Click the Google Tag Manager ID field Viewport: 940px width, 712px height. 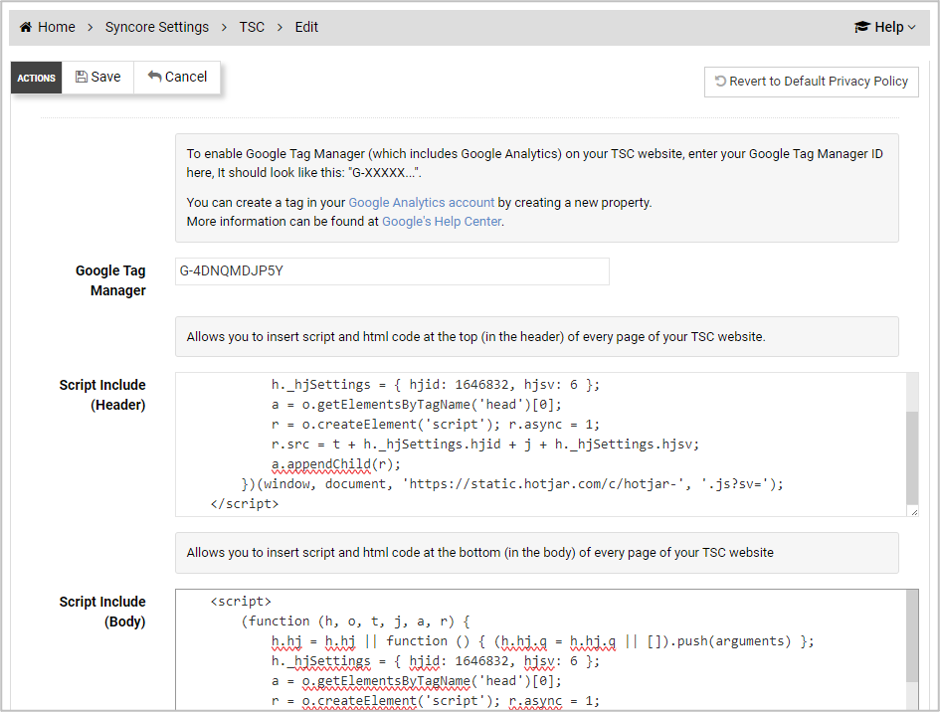point(392,271)
